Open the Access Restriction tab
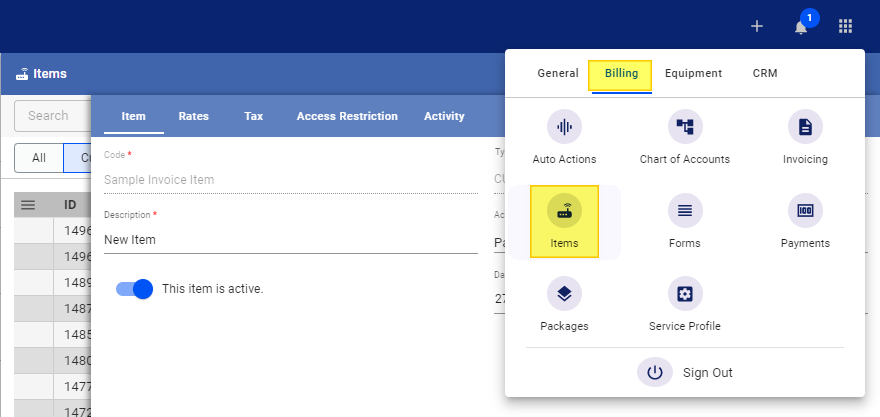Screen dimensions: 880x417 click(347, 116)
